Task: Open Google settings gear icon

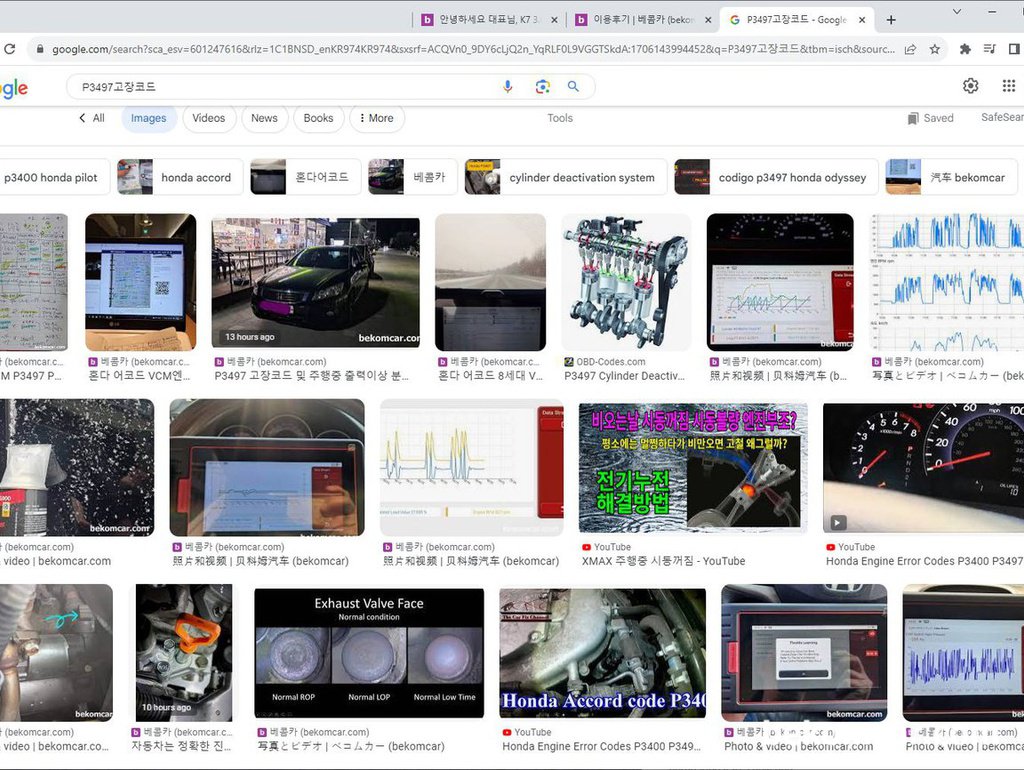Action: [970, 86]
